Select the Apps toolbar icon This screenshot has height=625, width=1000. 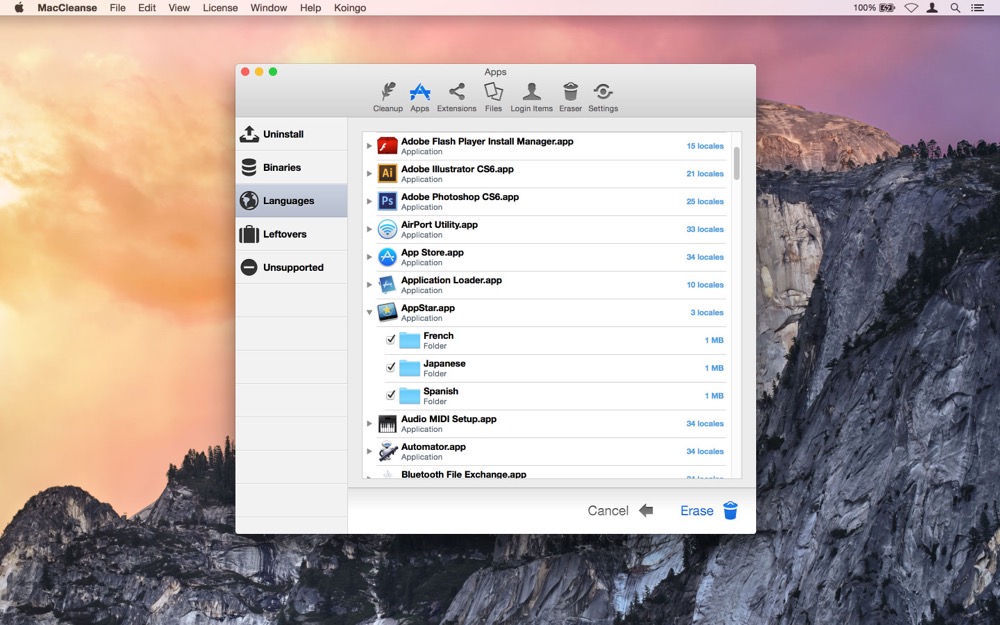420,98
